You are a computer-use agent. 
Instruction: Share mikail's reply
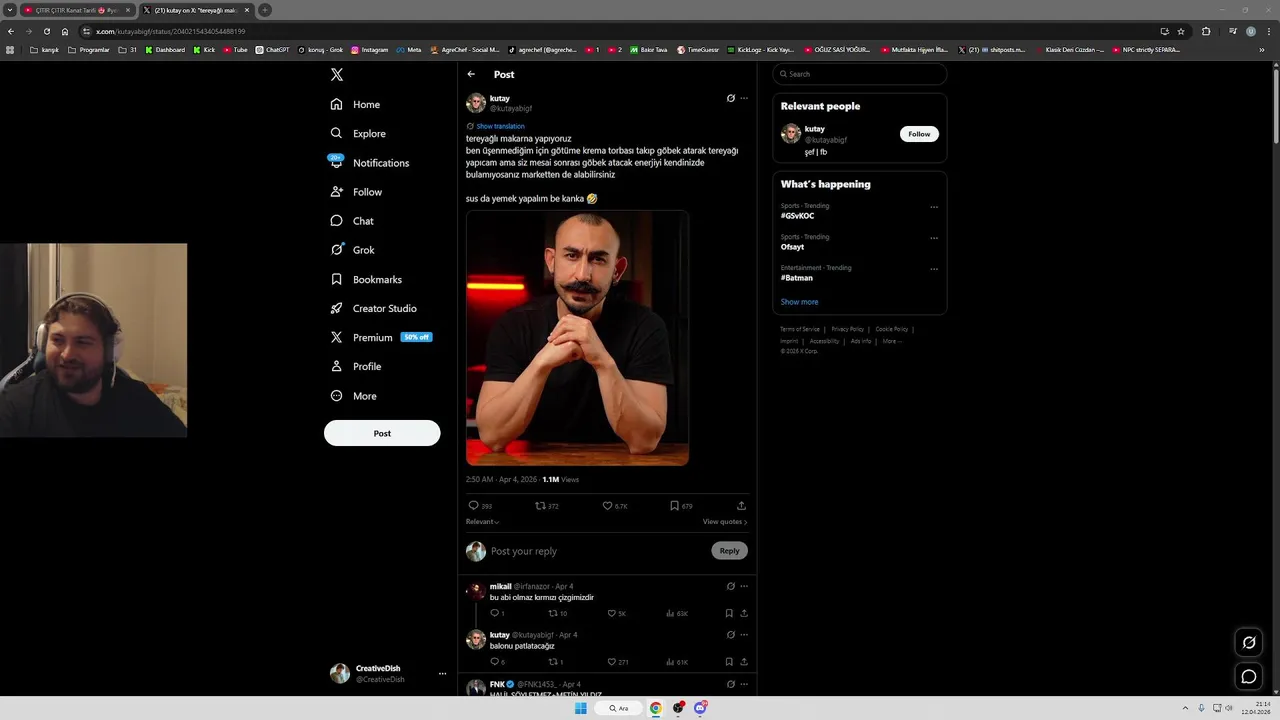(x=744, y=613)
